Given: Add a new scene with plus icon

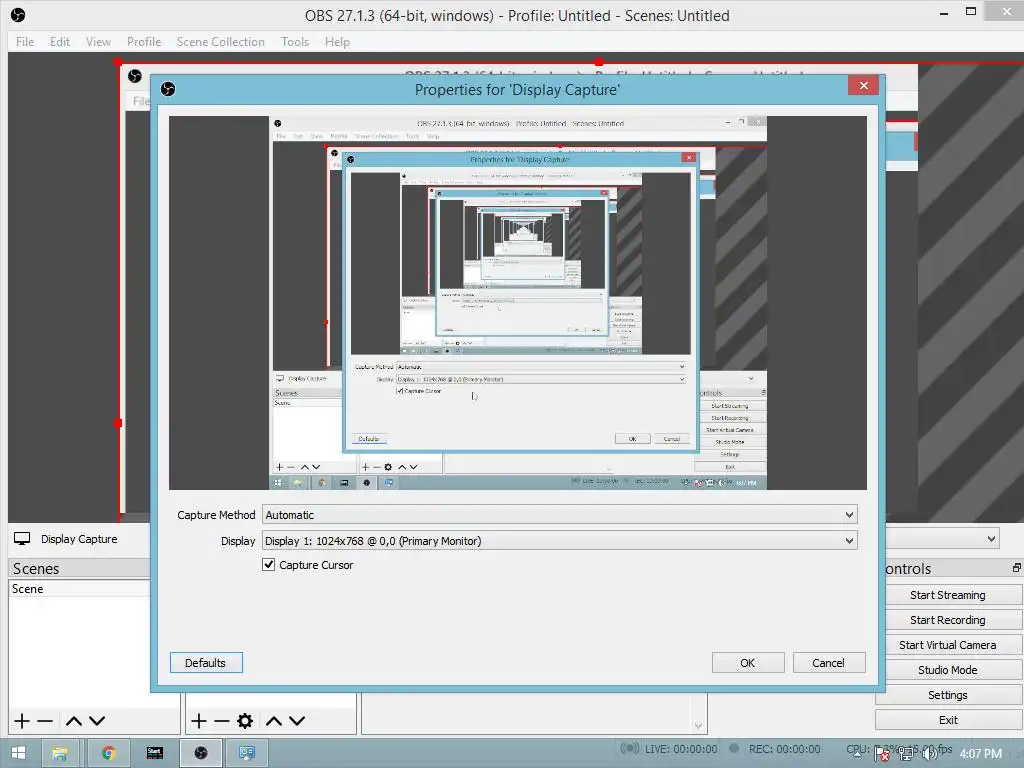Looking at the screenshot, I should 22,721.
